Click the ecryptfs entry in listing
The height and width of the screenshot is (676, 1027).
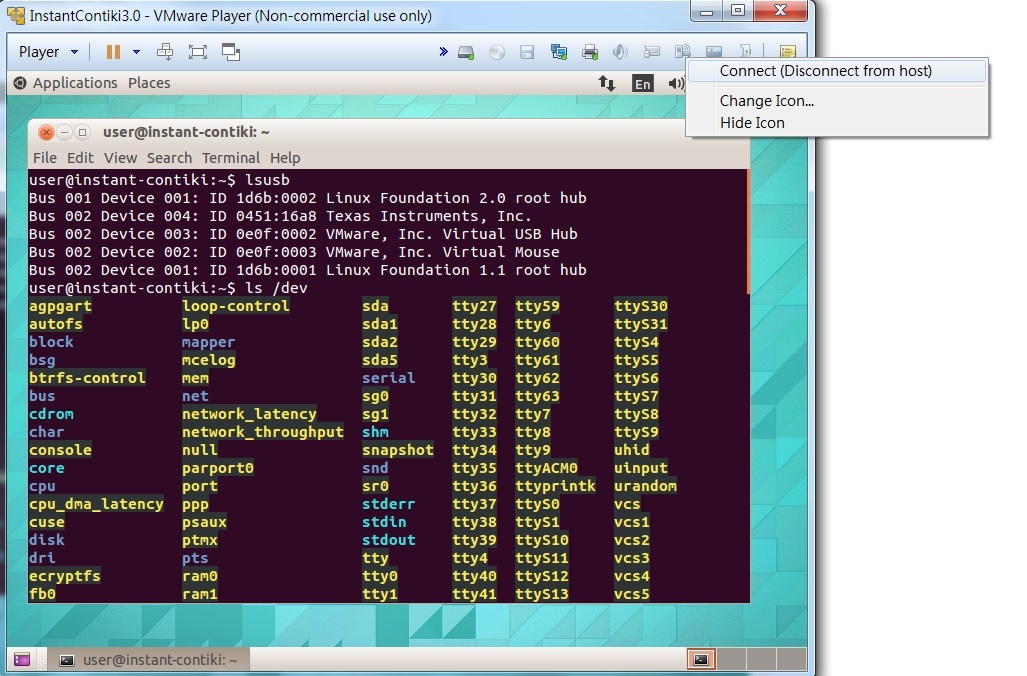coord(64,576)
